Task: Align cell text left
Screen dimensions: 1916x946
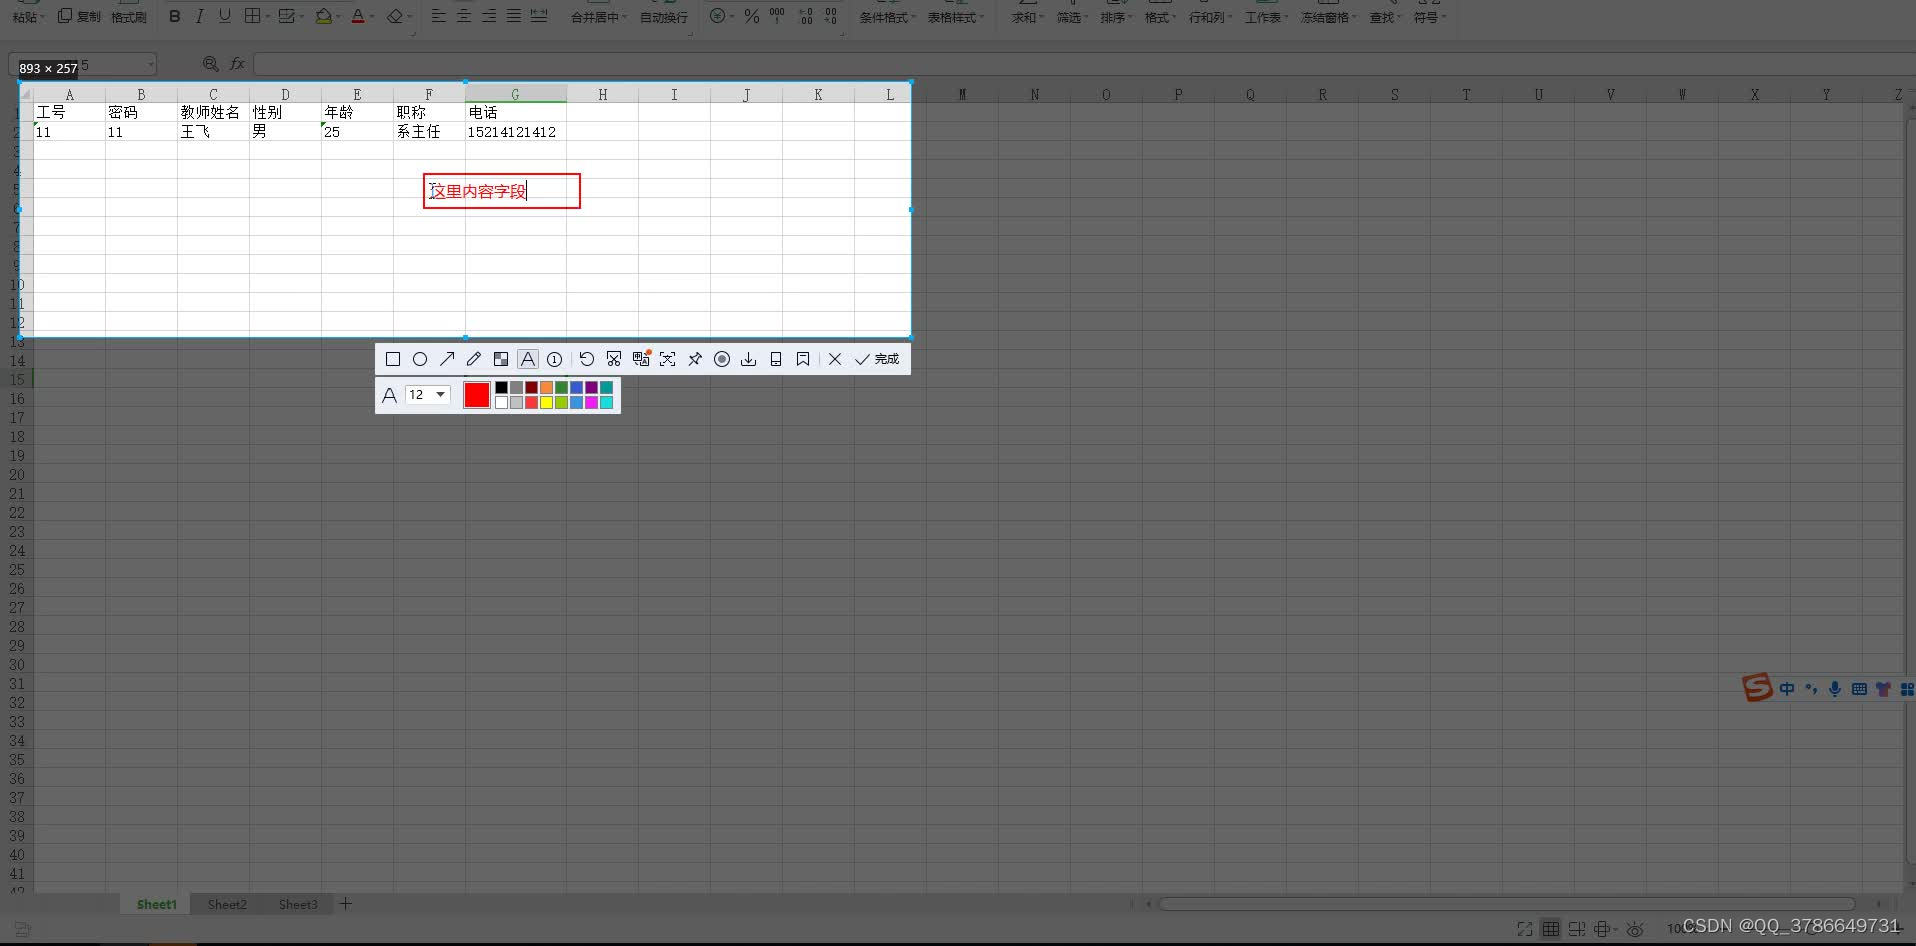Action: 439,16
